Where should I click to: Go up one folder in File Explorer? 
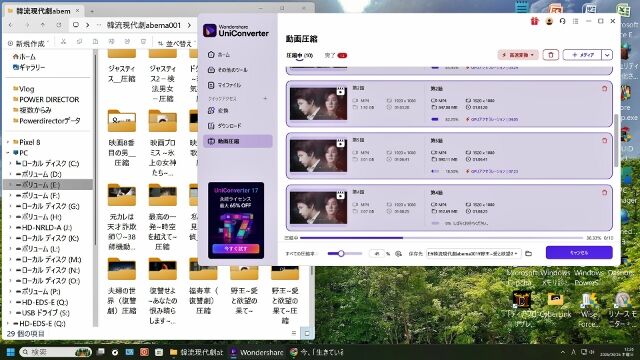(43, 25)
